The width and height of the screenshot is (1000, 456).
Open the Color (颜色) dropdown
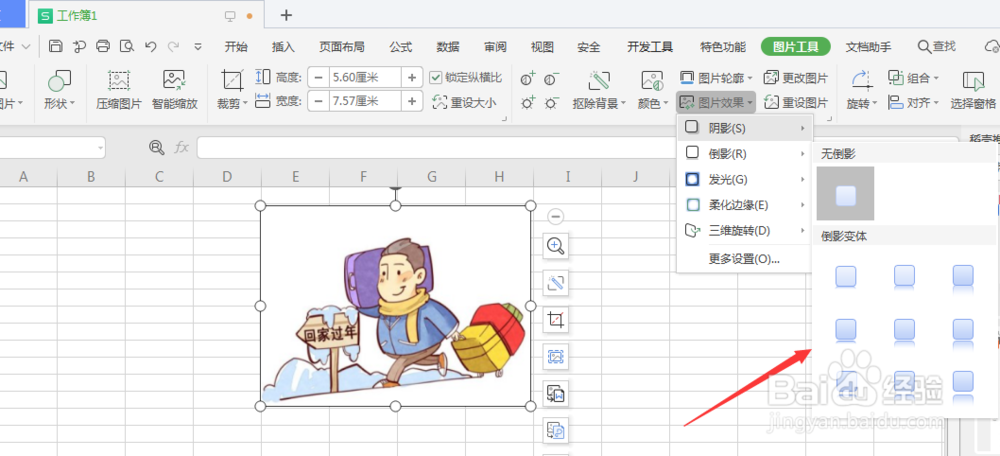(652, 90)
